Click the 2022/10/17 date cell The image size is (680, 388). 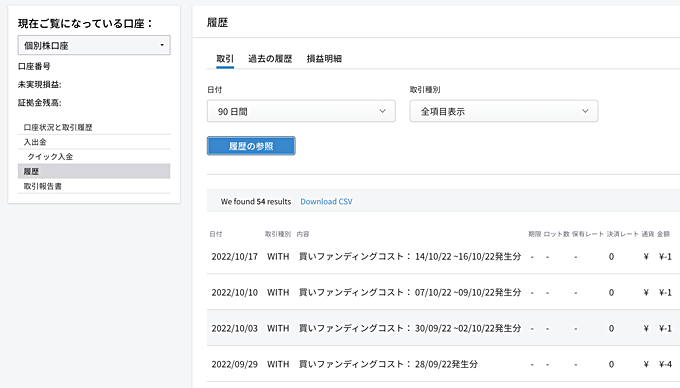pyautogui.click(x=235, y=257)
